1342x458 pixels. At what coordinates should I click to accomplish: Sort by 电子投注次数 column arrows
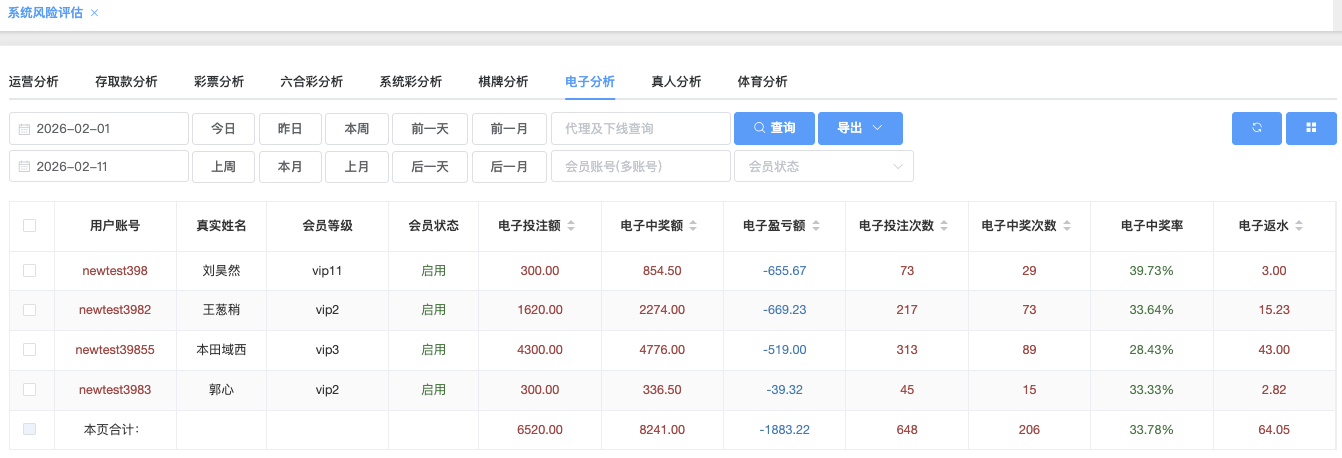944,226
